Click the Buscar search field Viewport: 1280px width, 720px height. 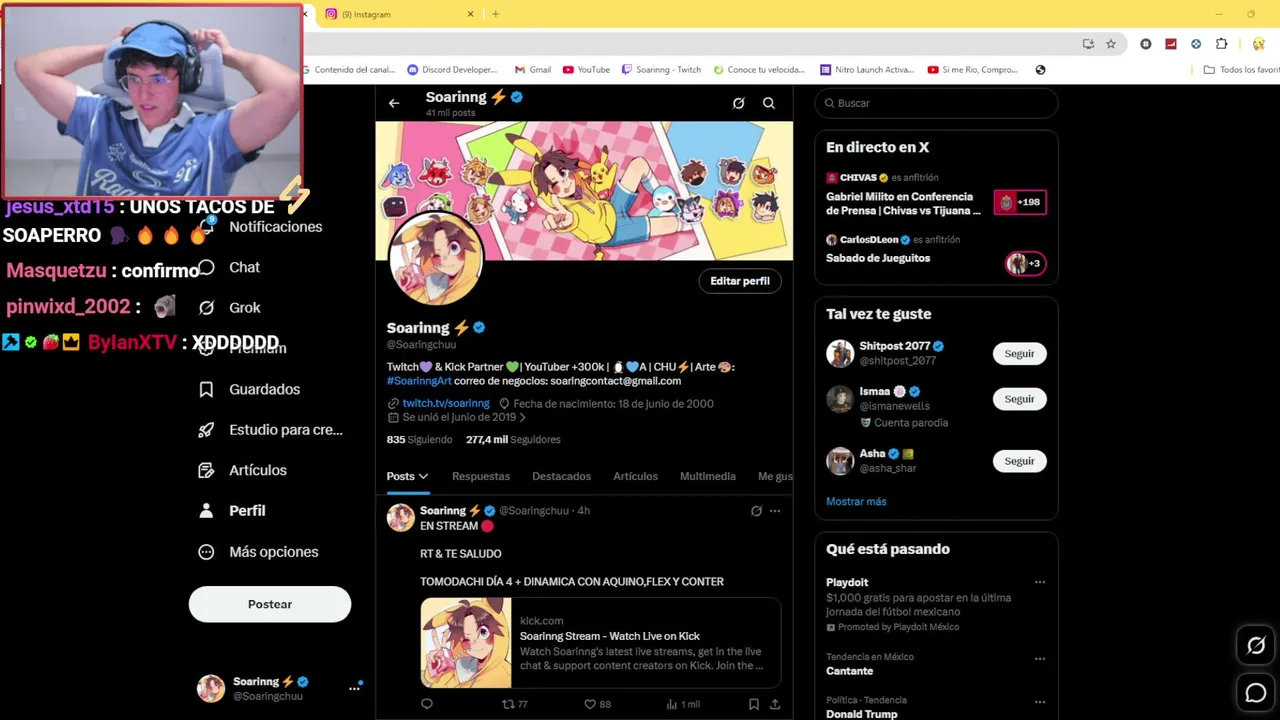click(x=936, y=103)
